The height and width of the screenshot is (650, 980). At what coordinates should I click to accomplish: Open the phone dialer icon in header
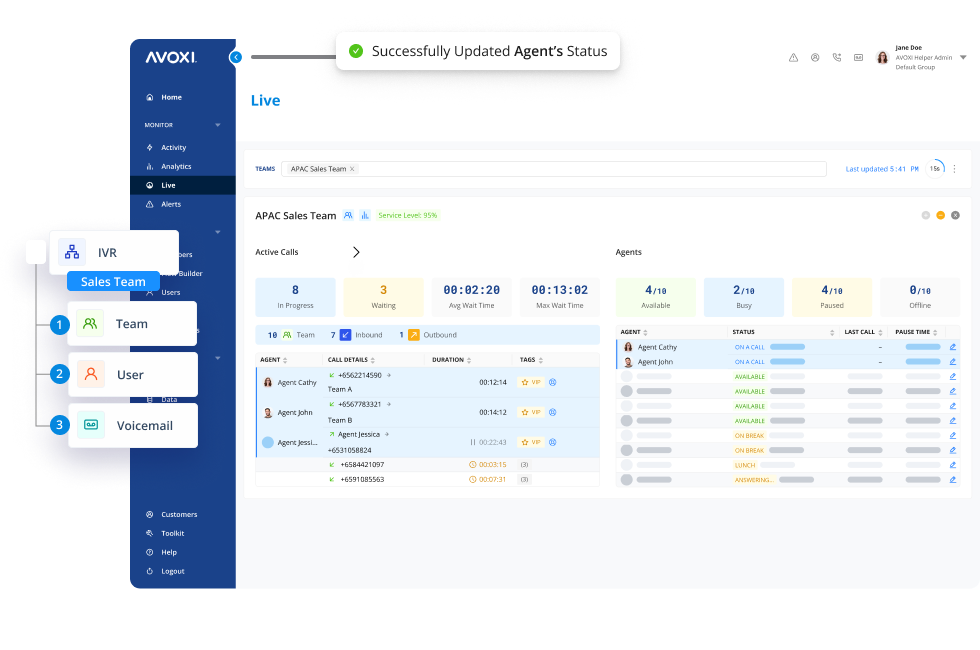click(837, 58)
